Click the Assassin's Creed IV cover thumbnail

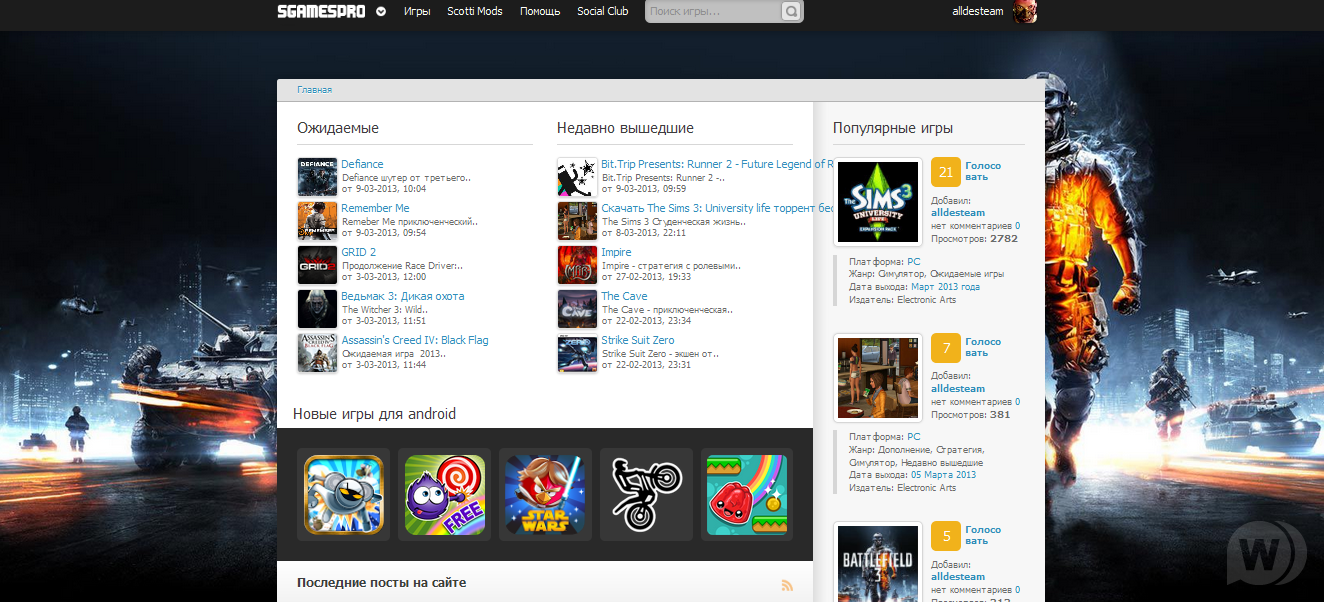(317, 353)
